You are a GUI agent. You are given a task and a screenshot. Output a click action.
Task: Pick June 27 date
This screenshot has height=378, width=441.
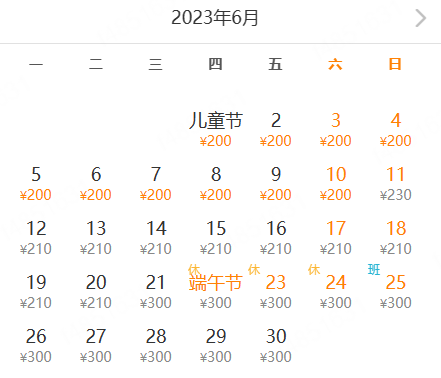[x=96, y=345]
